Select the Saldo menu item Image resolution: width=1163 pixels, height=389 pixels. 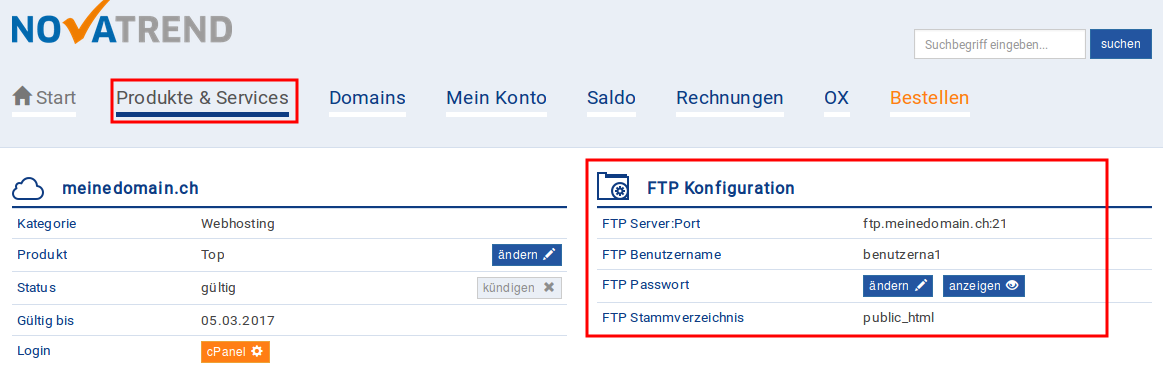pyautogui.click(x=611, y=98)
